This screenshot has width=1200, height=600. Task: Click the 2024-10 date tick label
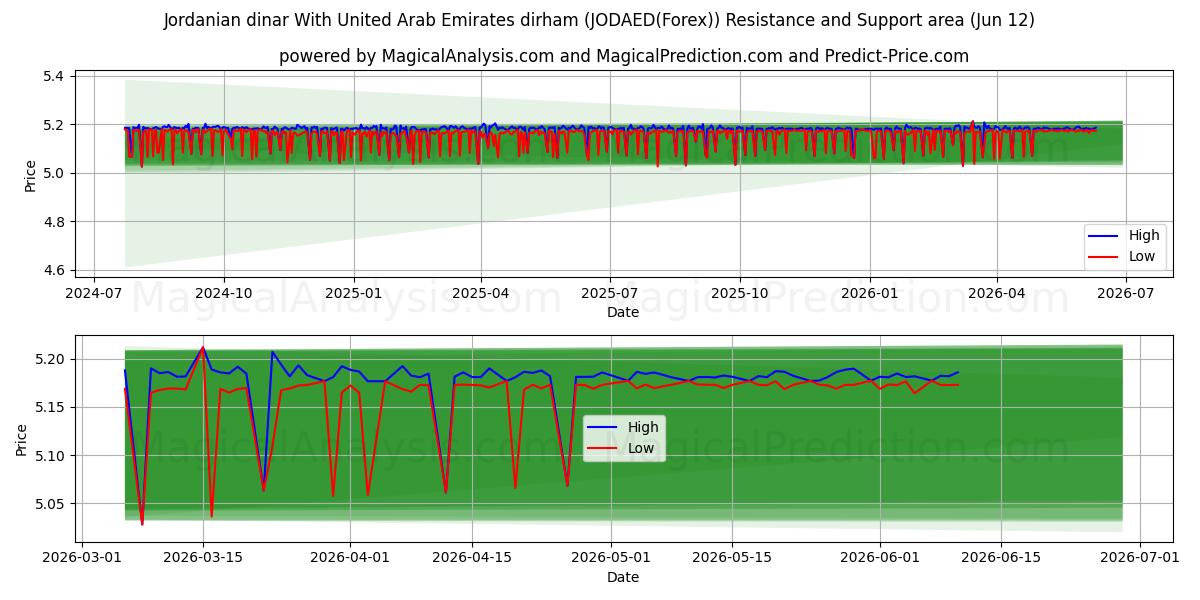tap(222, 294)
